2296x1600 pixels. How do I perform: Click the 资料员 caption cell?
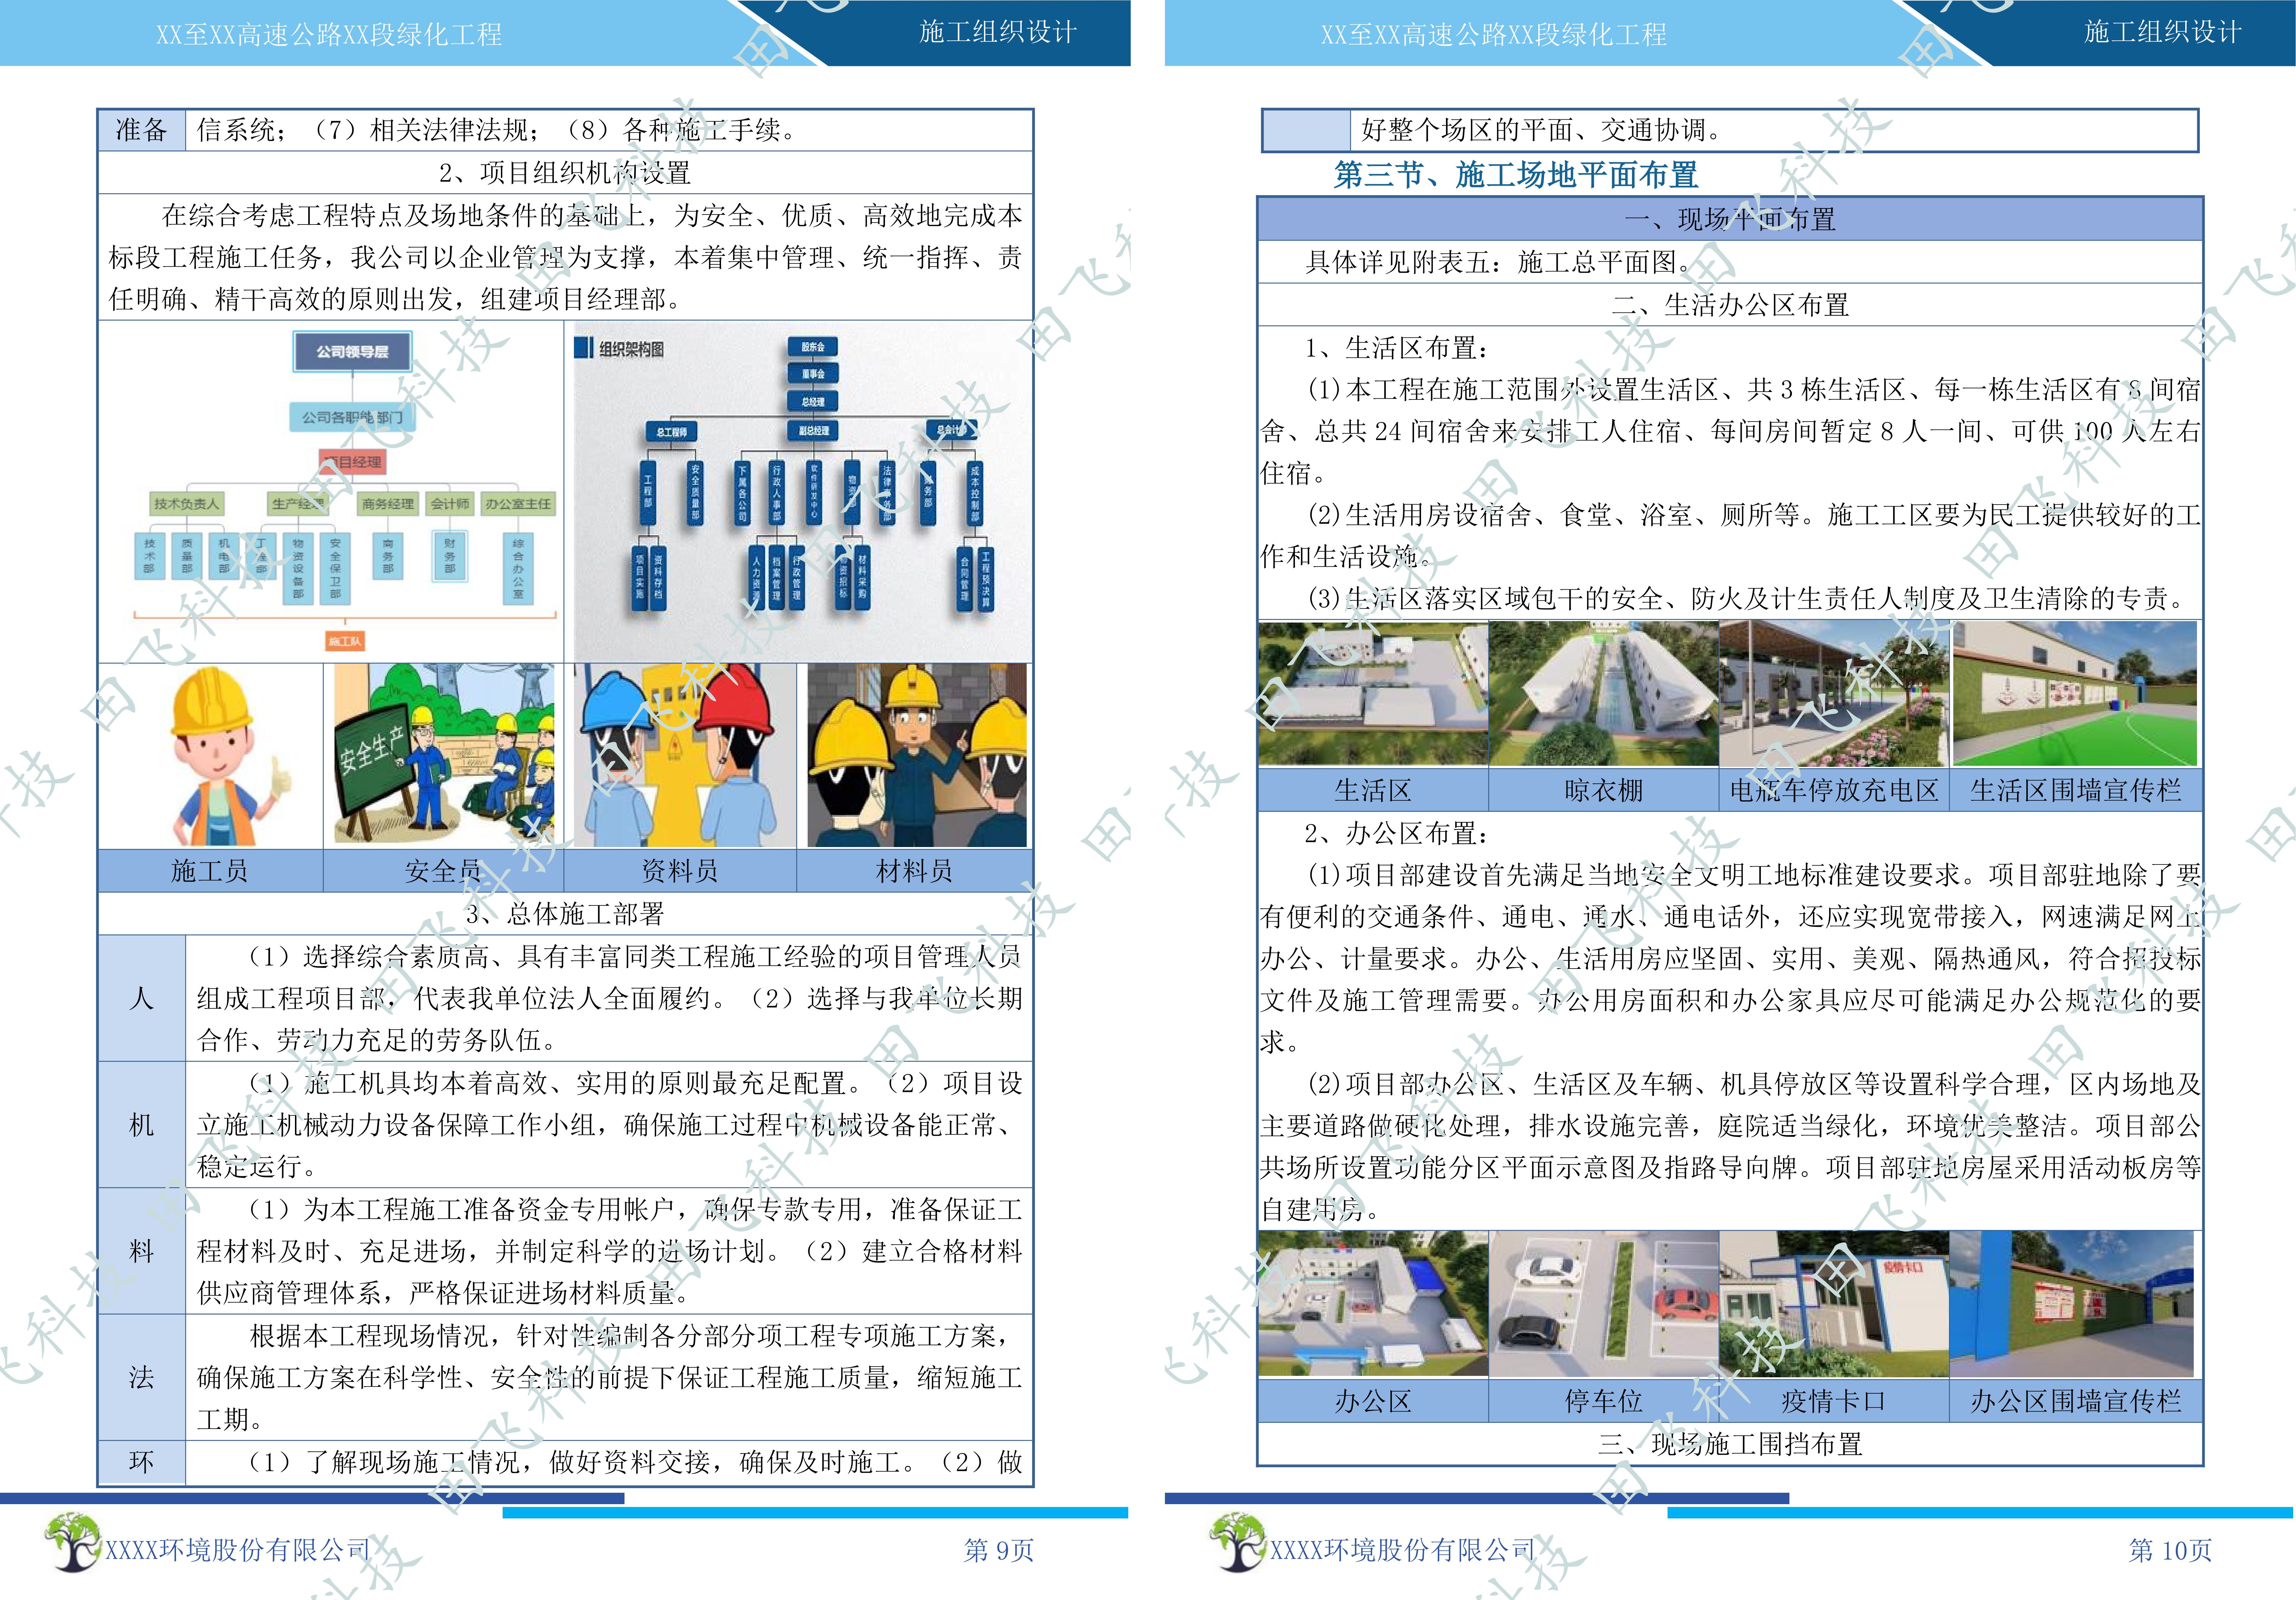pos(680,871)
